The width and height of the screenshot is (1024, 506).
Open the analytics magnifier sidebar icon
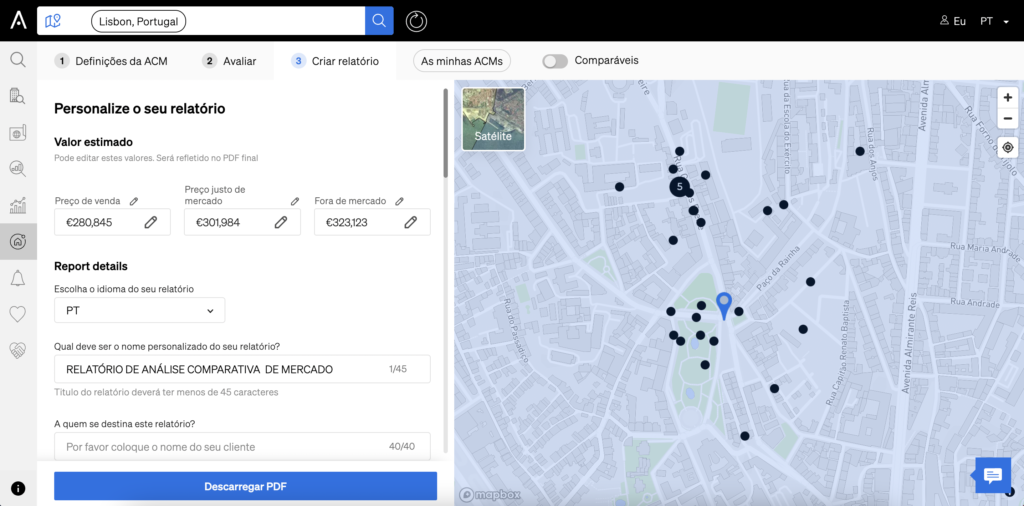coord(18,169)
